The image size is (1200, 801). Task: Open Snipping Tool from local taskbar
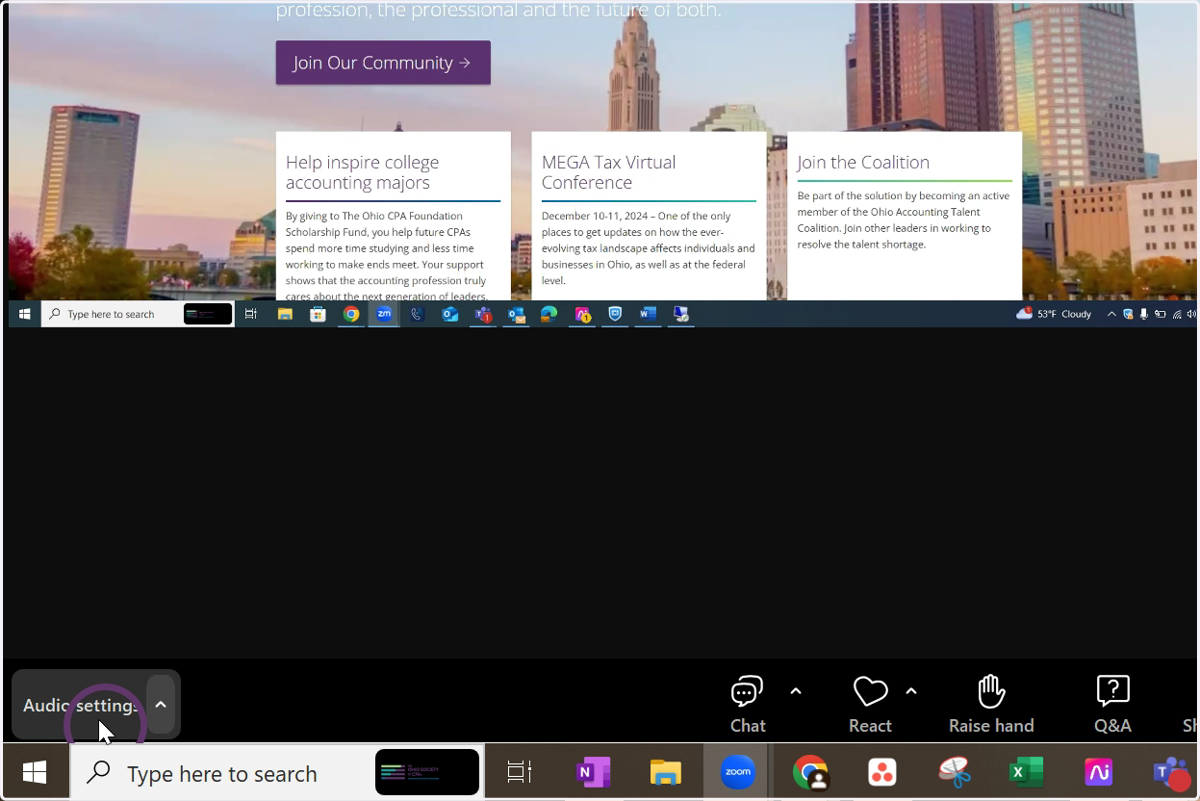pos(954,772)
